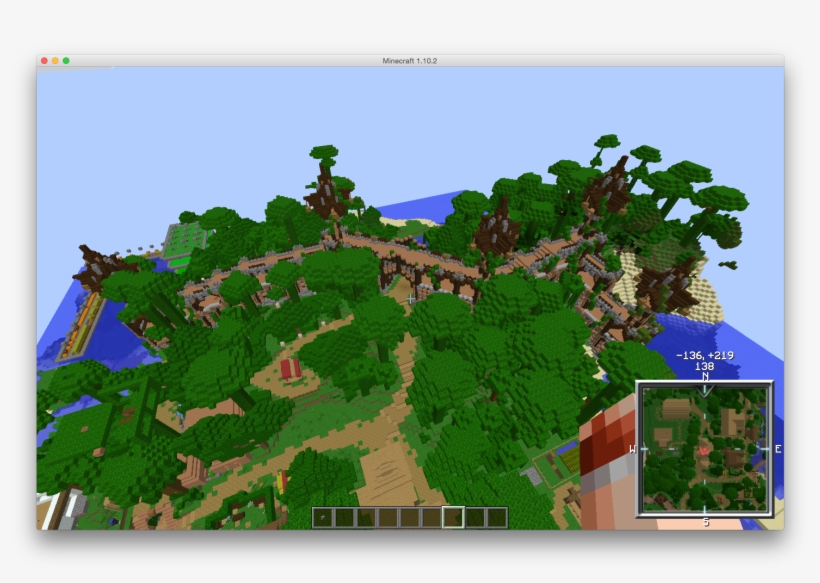The image size is (820, 583).
Task: Select the fourth hotbar slot
Action: coord(388,517)
